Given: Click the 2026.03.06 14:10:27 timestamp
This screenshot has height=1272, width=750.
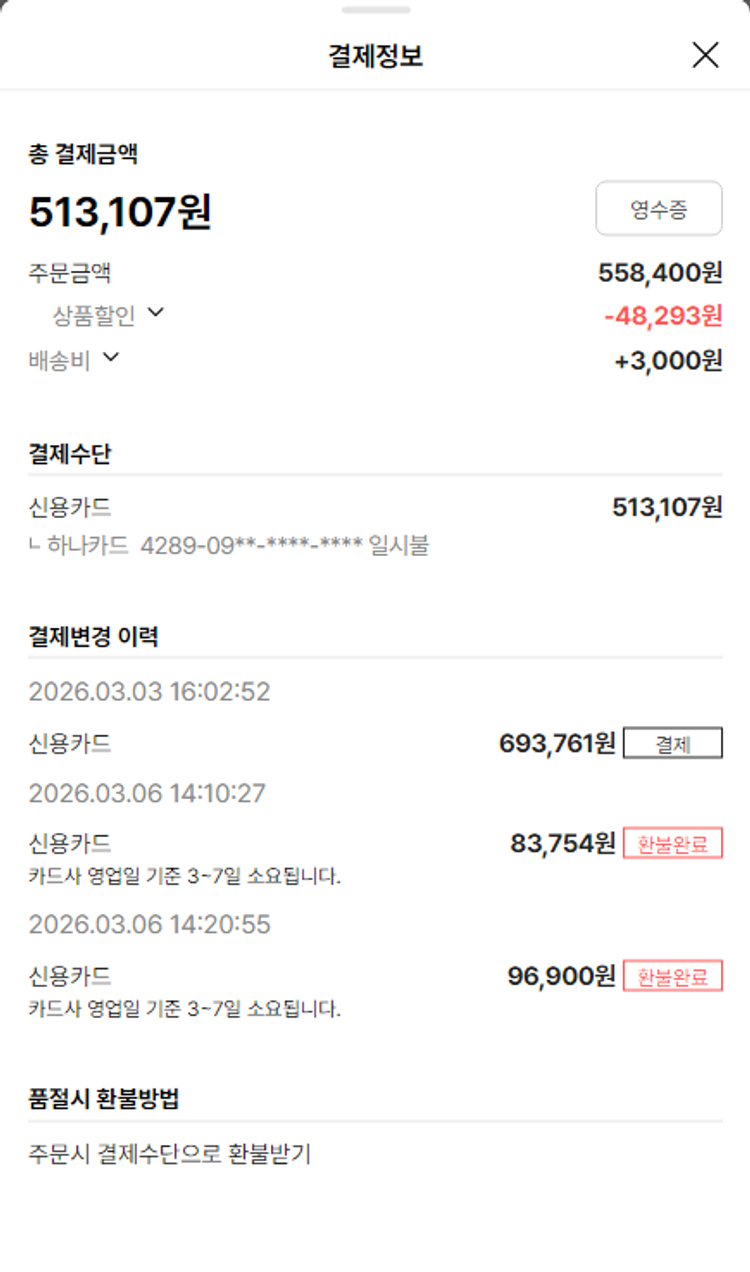Looking at the screenshot, I should tap(147, 794).
